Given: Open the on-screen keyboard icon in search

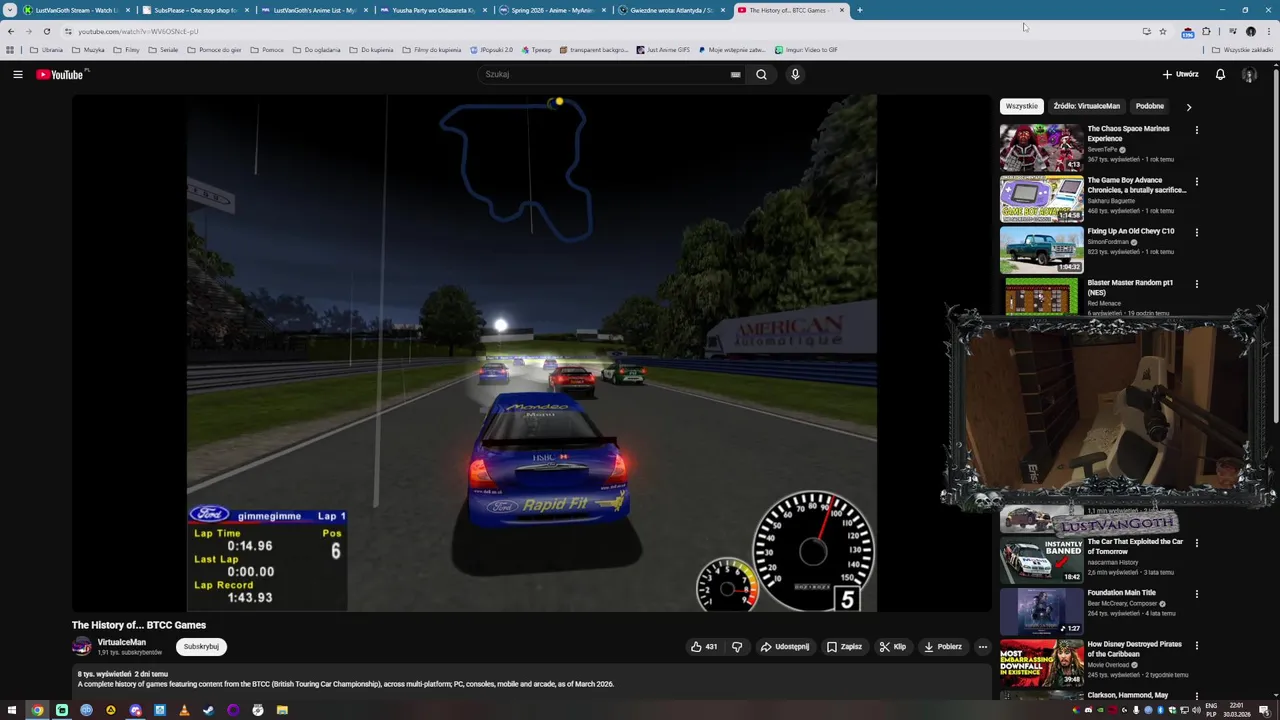Looking at the screenshot, I should click(x=735, y=74).
